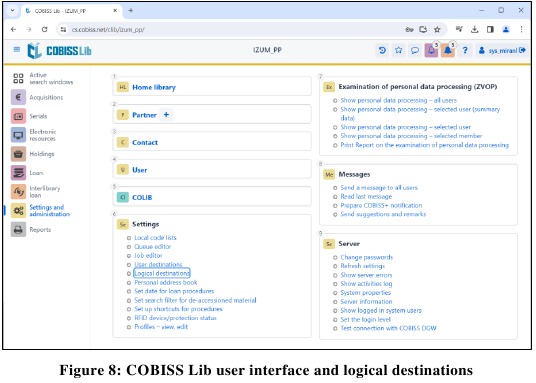Open RFID device/protection status

pos(175,318)
